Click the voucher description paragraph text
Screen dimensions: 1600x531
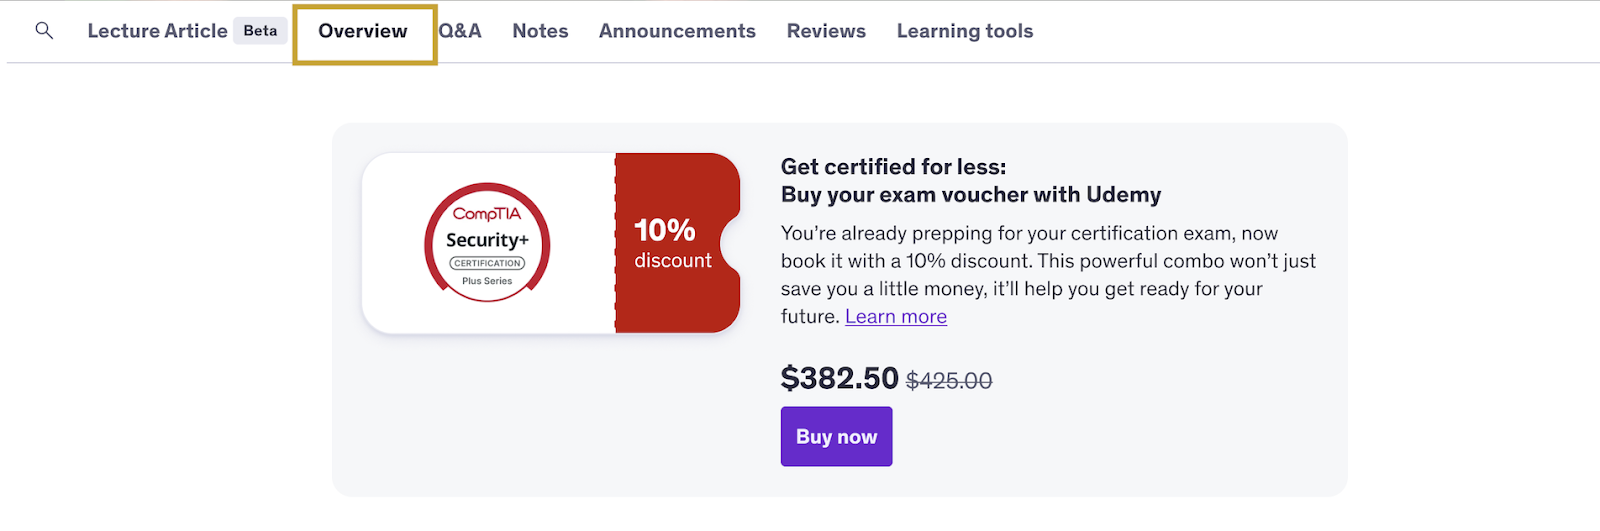(x=1048, y=274)
